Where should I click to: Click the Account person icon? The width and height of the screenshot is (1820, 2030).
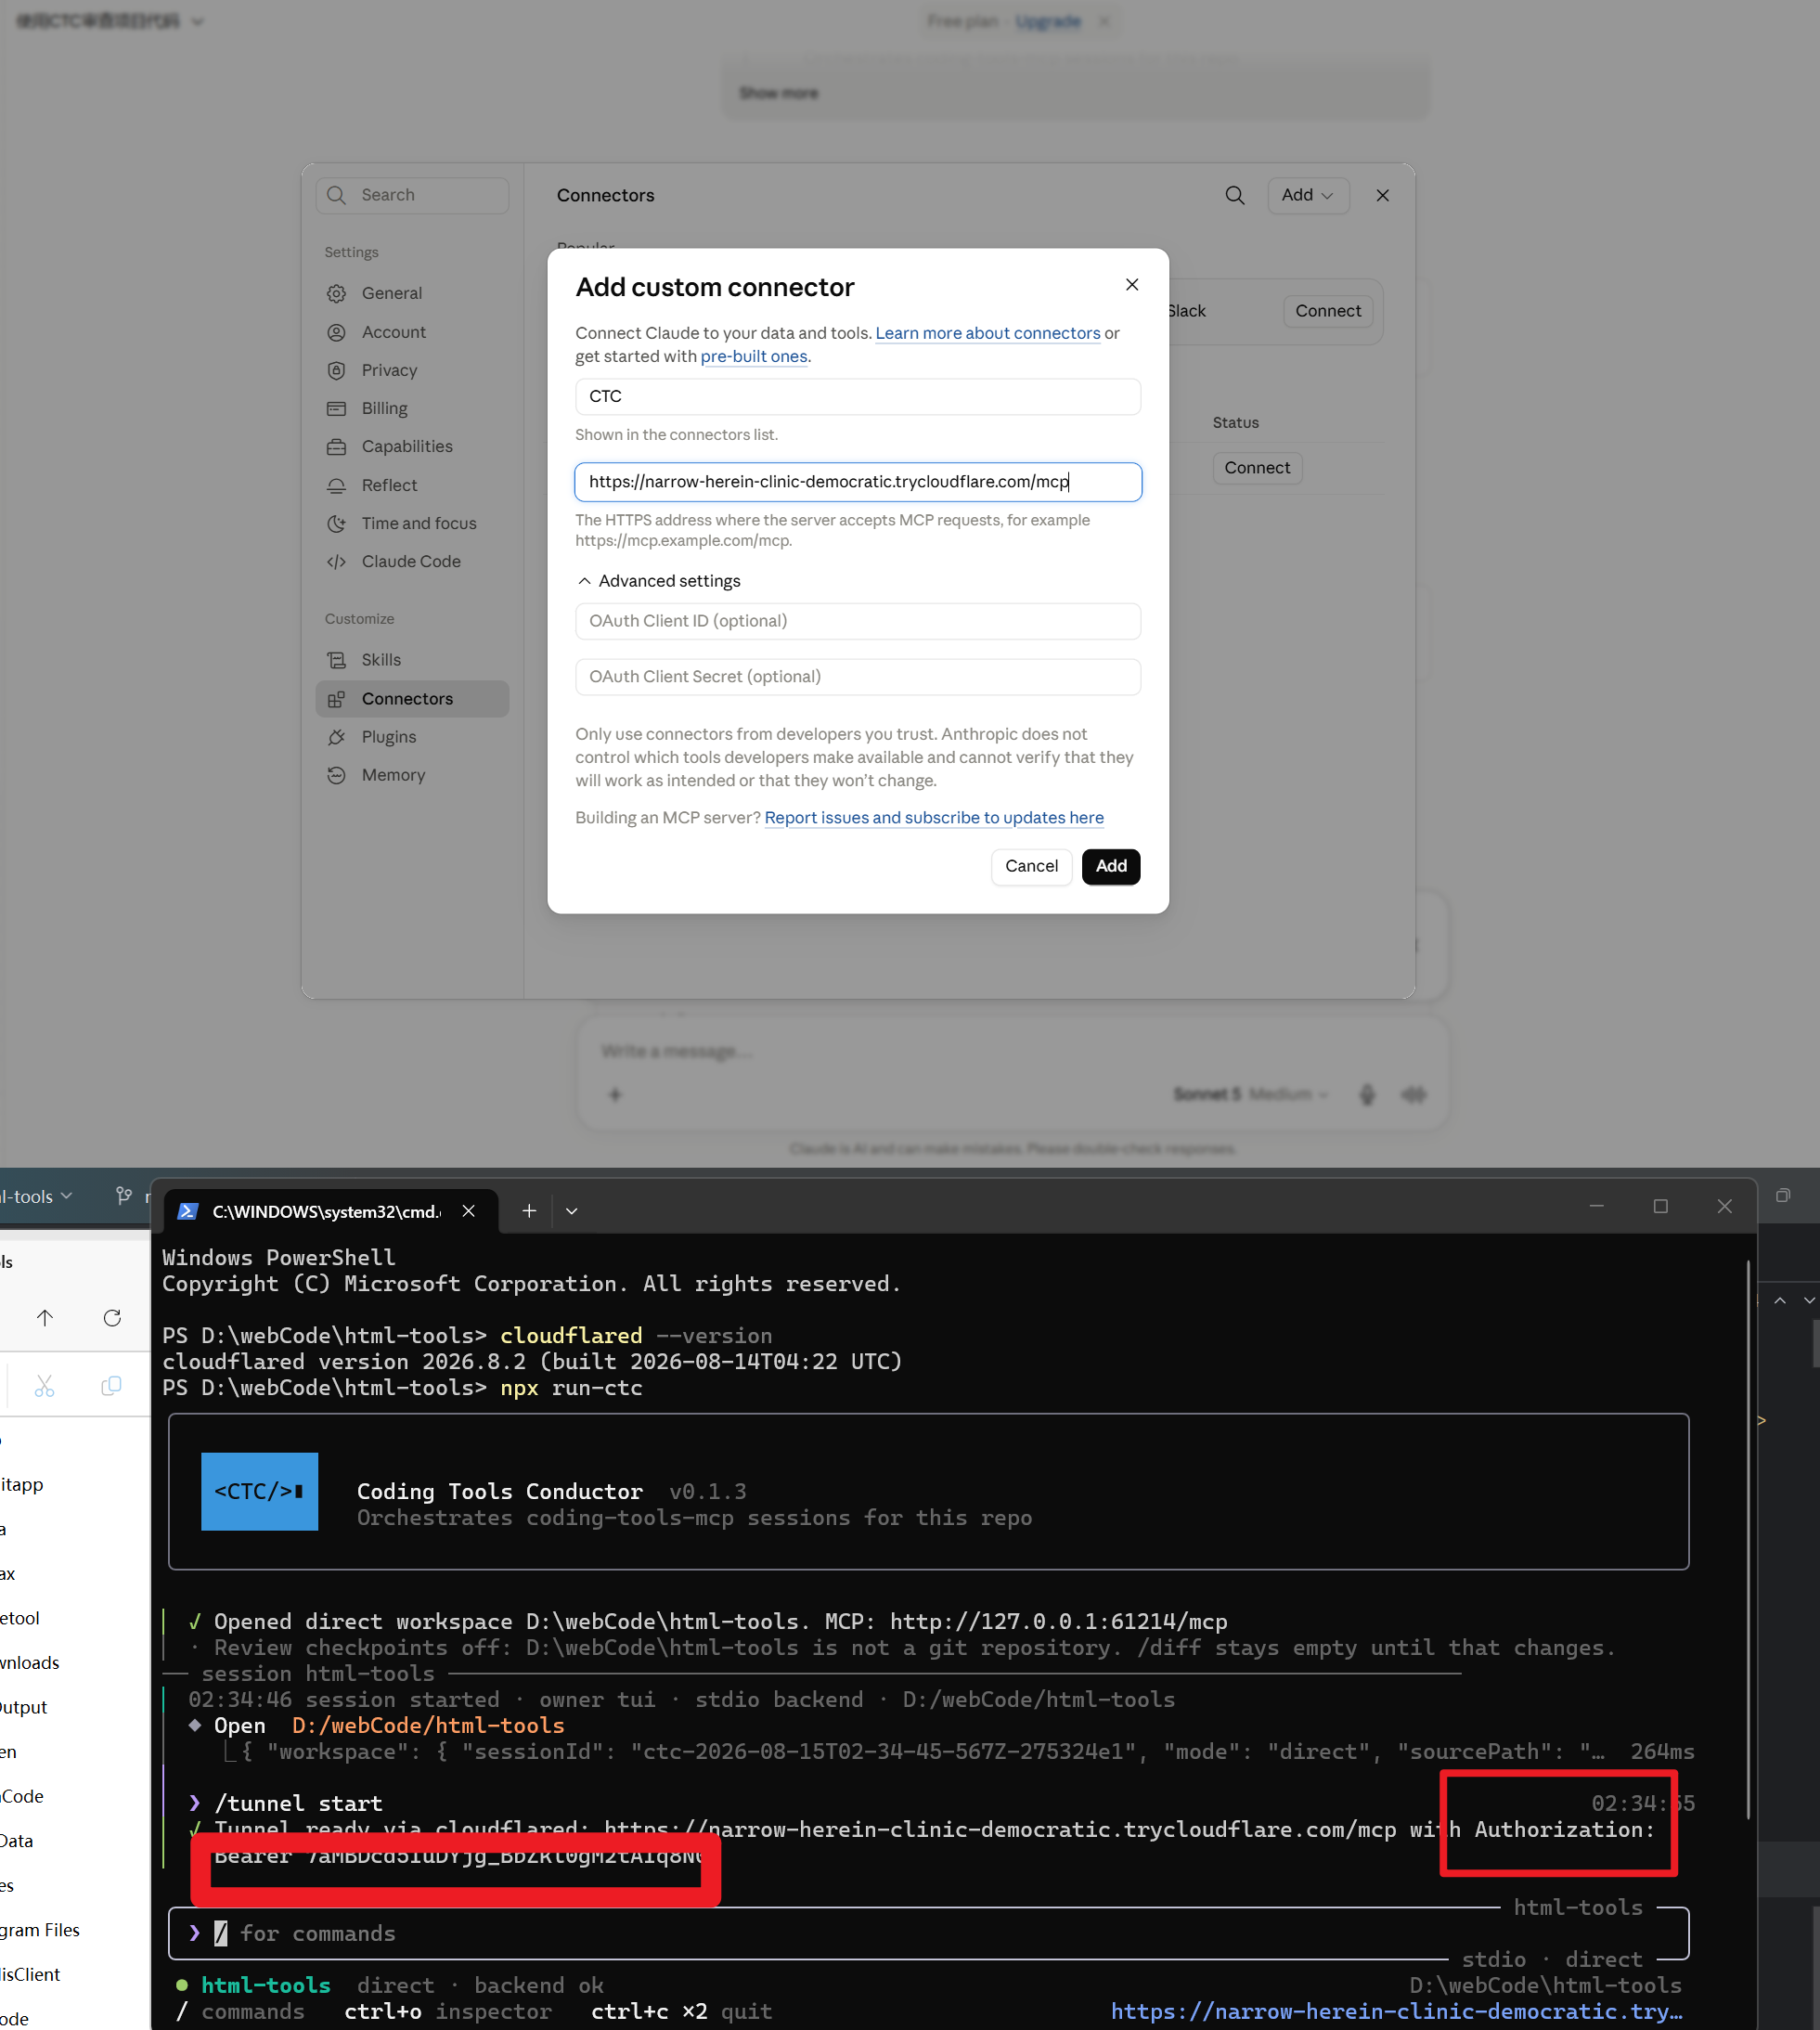pyautogui.click(x=337, y=332)
